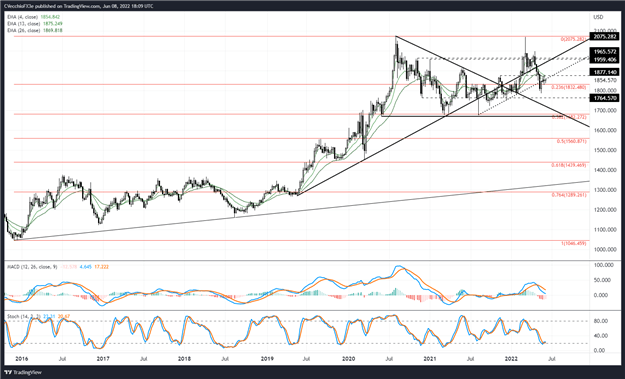This screenshot has width=625, height=379.
Task: Click the 2022 label on time axis
Action: pos(512,359)
